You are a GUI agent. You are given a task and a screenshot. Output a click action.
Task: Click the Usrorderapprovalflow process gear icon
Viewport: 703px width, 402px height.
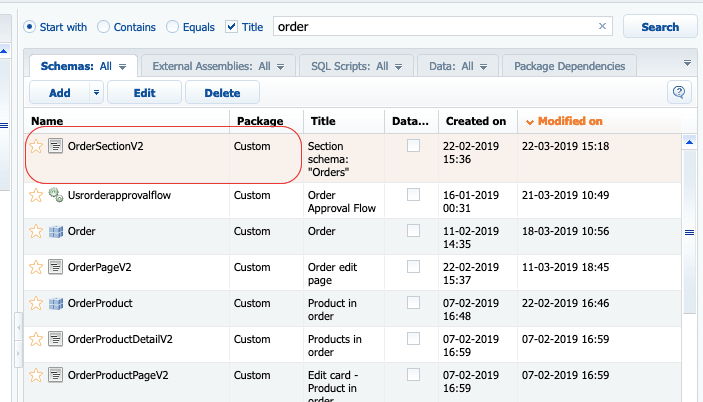[x=56, y=195]
